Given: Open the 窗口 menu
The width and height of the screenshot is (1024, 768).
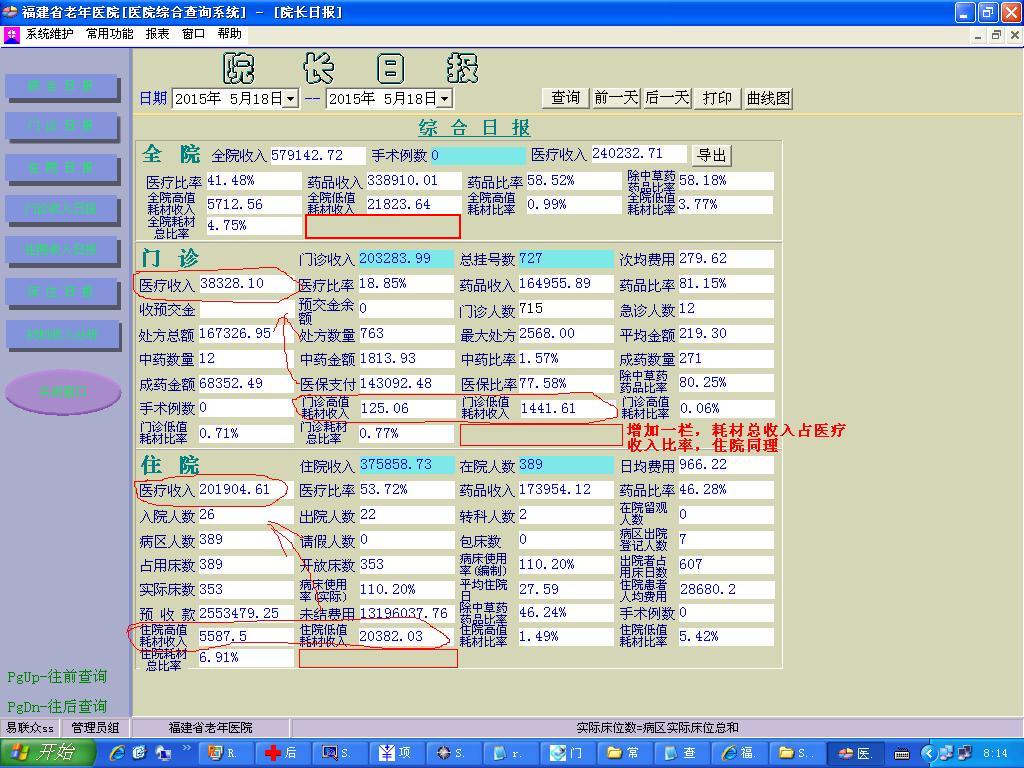Looking at the screenshot, I should click(193, 34).
